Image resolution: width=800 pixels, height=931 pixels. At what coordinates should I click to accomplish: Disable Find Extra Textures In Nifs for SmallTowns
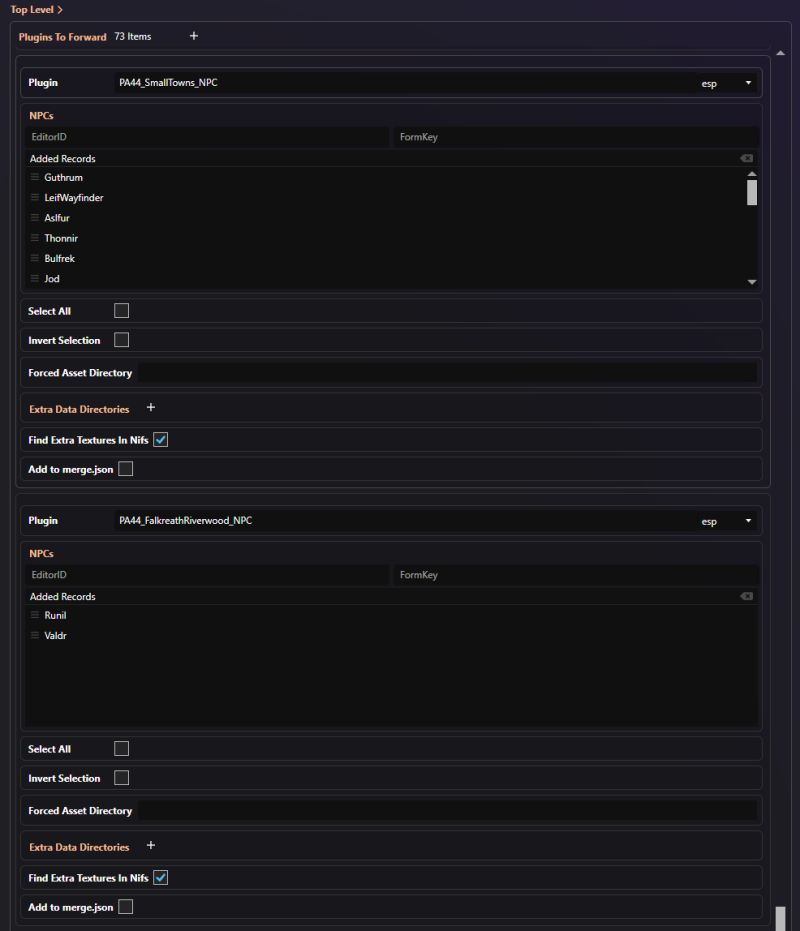coord(161,439)
